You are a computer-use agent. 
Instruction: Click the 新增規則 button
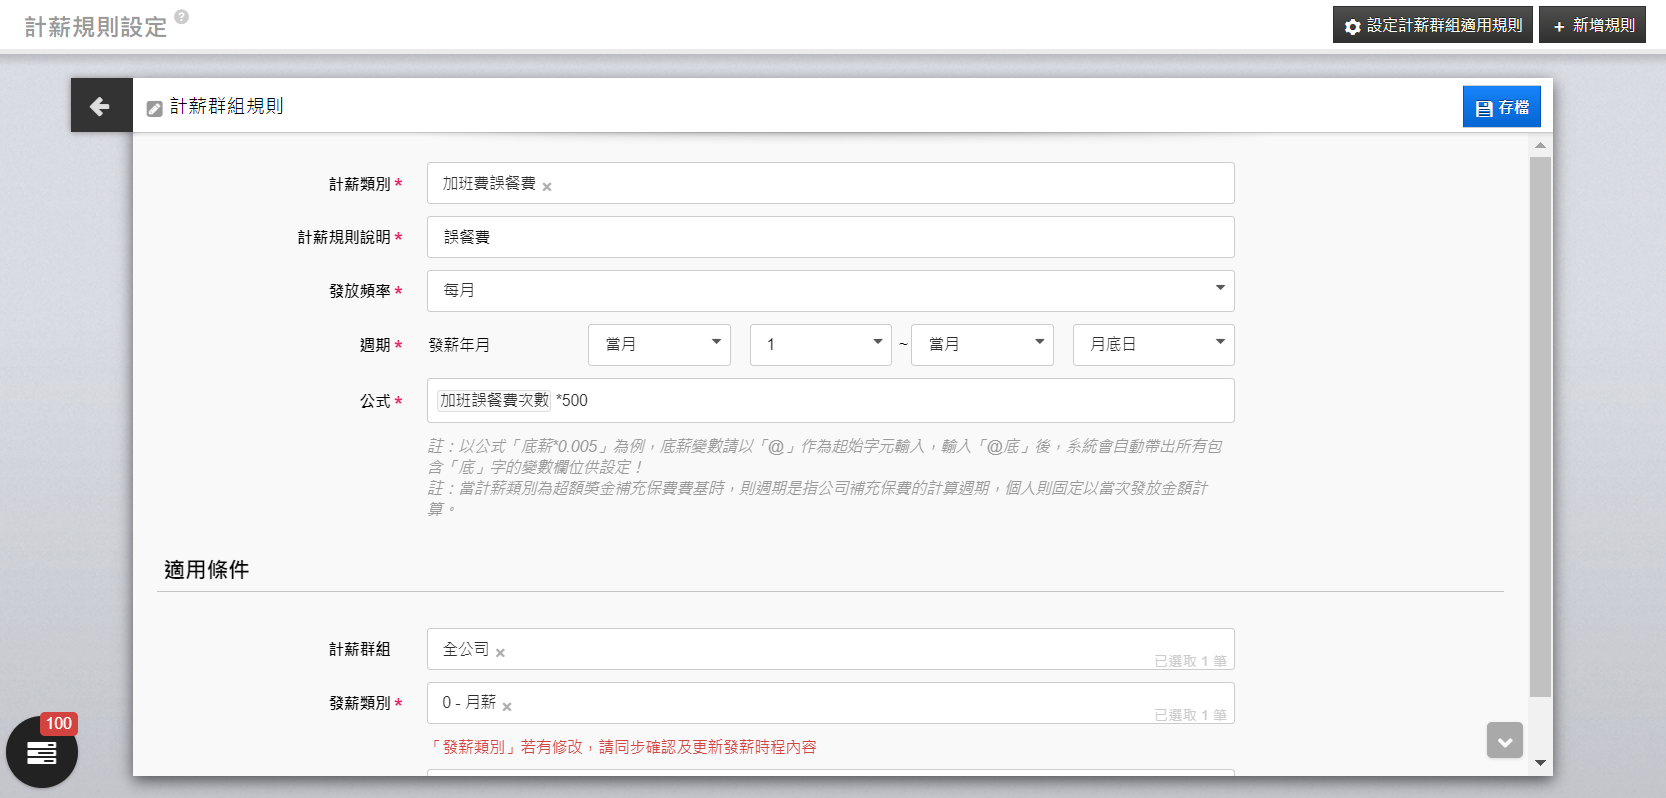point(1592,25)
